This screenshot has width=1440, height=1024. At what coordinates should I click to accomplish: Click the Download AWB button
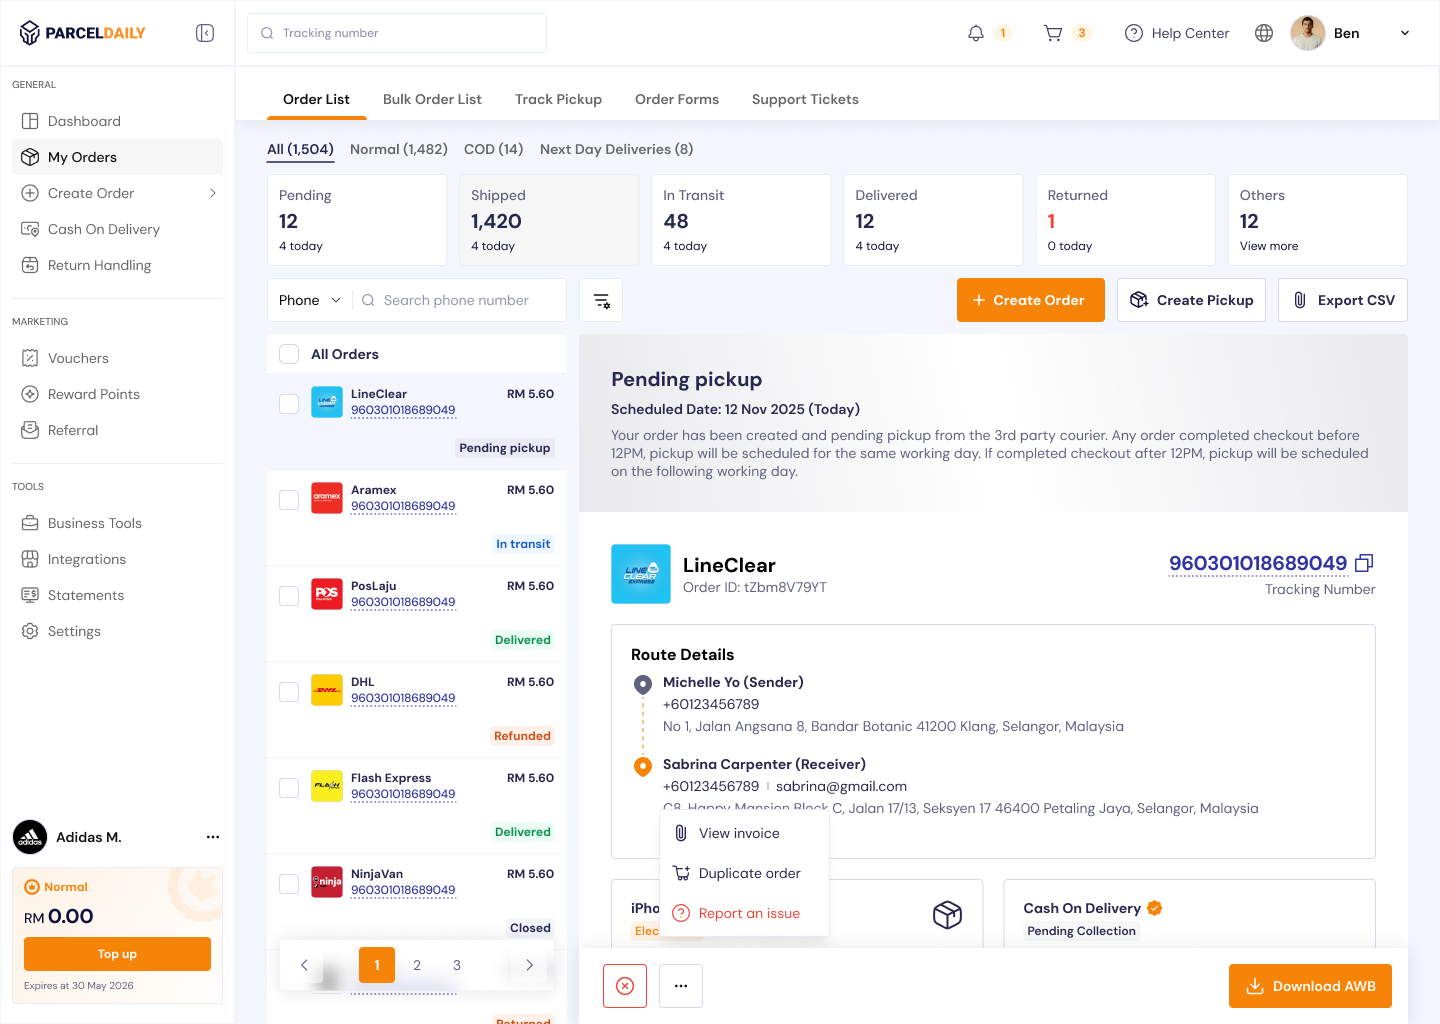(x=1310, y=986)
